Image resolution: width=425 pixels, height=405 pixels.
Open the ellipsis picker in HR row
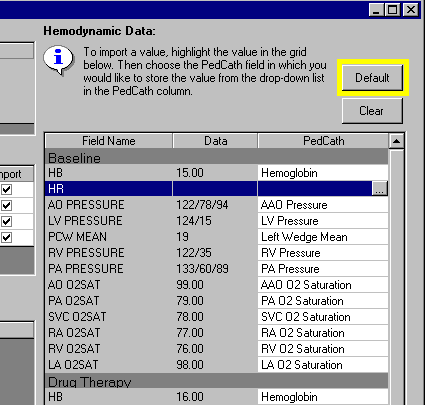[x=380, y=189]
